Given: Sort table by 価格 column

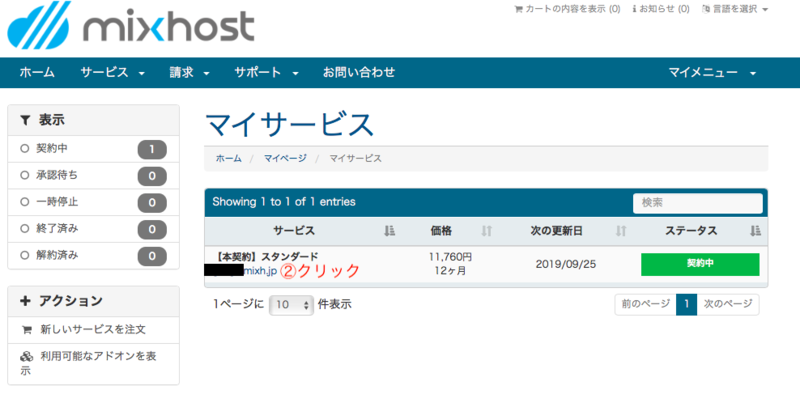Looking at the screenshot, I should click(452, 231).
